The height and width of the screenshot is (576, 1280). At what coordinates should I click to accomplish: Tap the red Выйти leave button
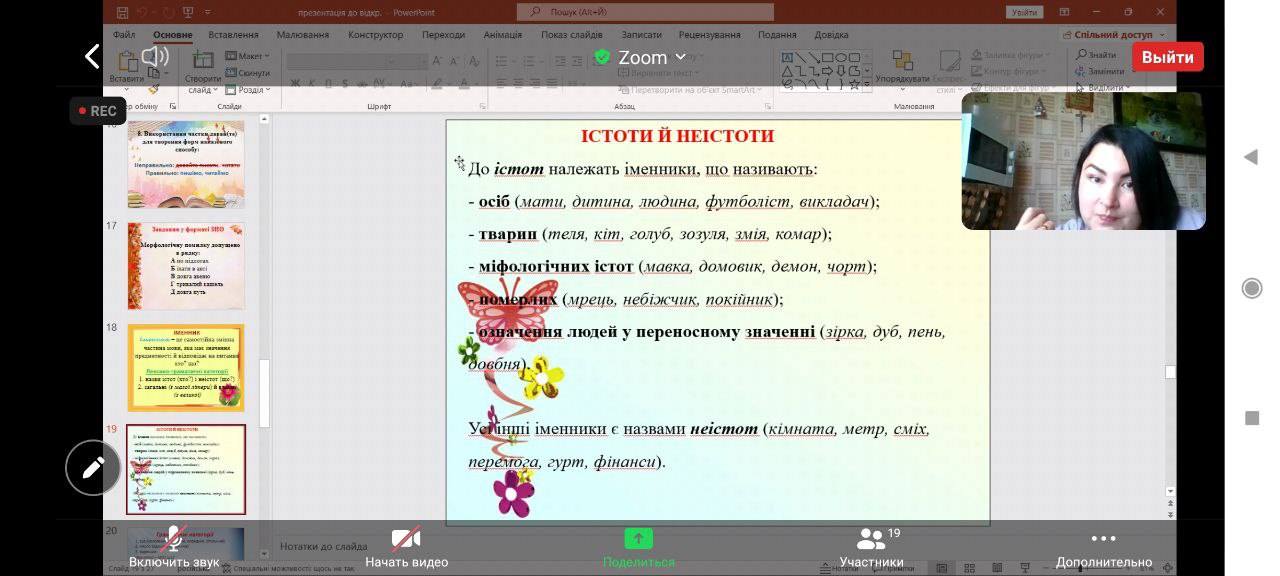pyautogui.click(x=1167, y=57)
